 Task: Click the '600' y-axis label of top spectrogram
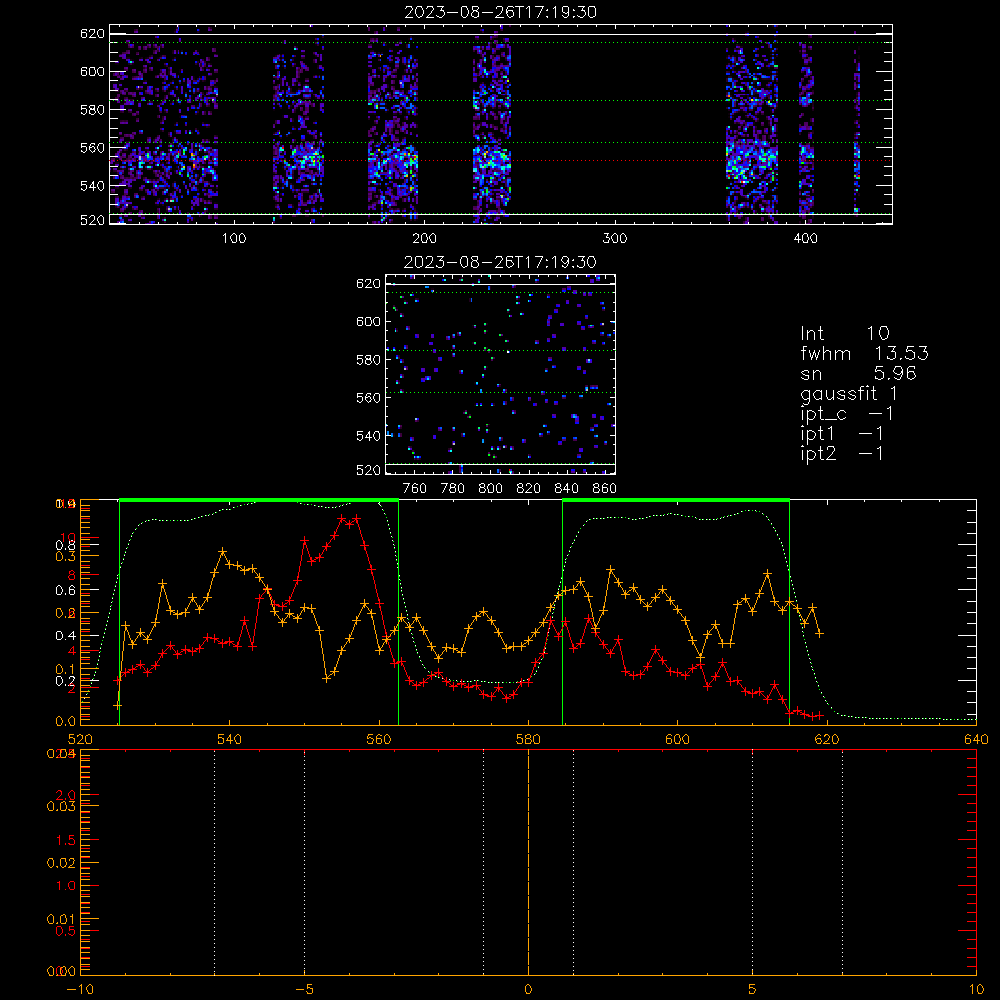[92, 71]
